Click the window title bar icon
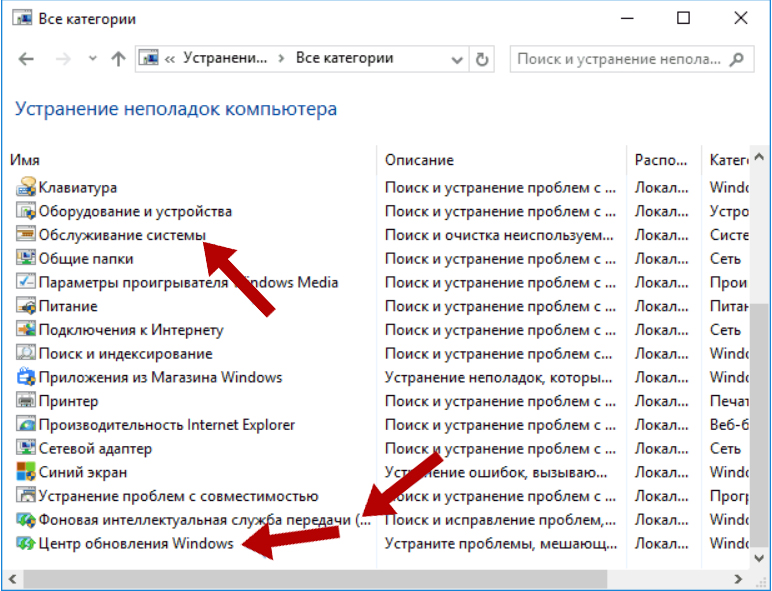Image resolution: width=772 pixels, height=591 pixels. (x=23, y=18)
